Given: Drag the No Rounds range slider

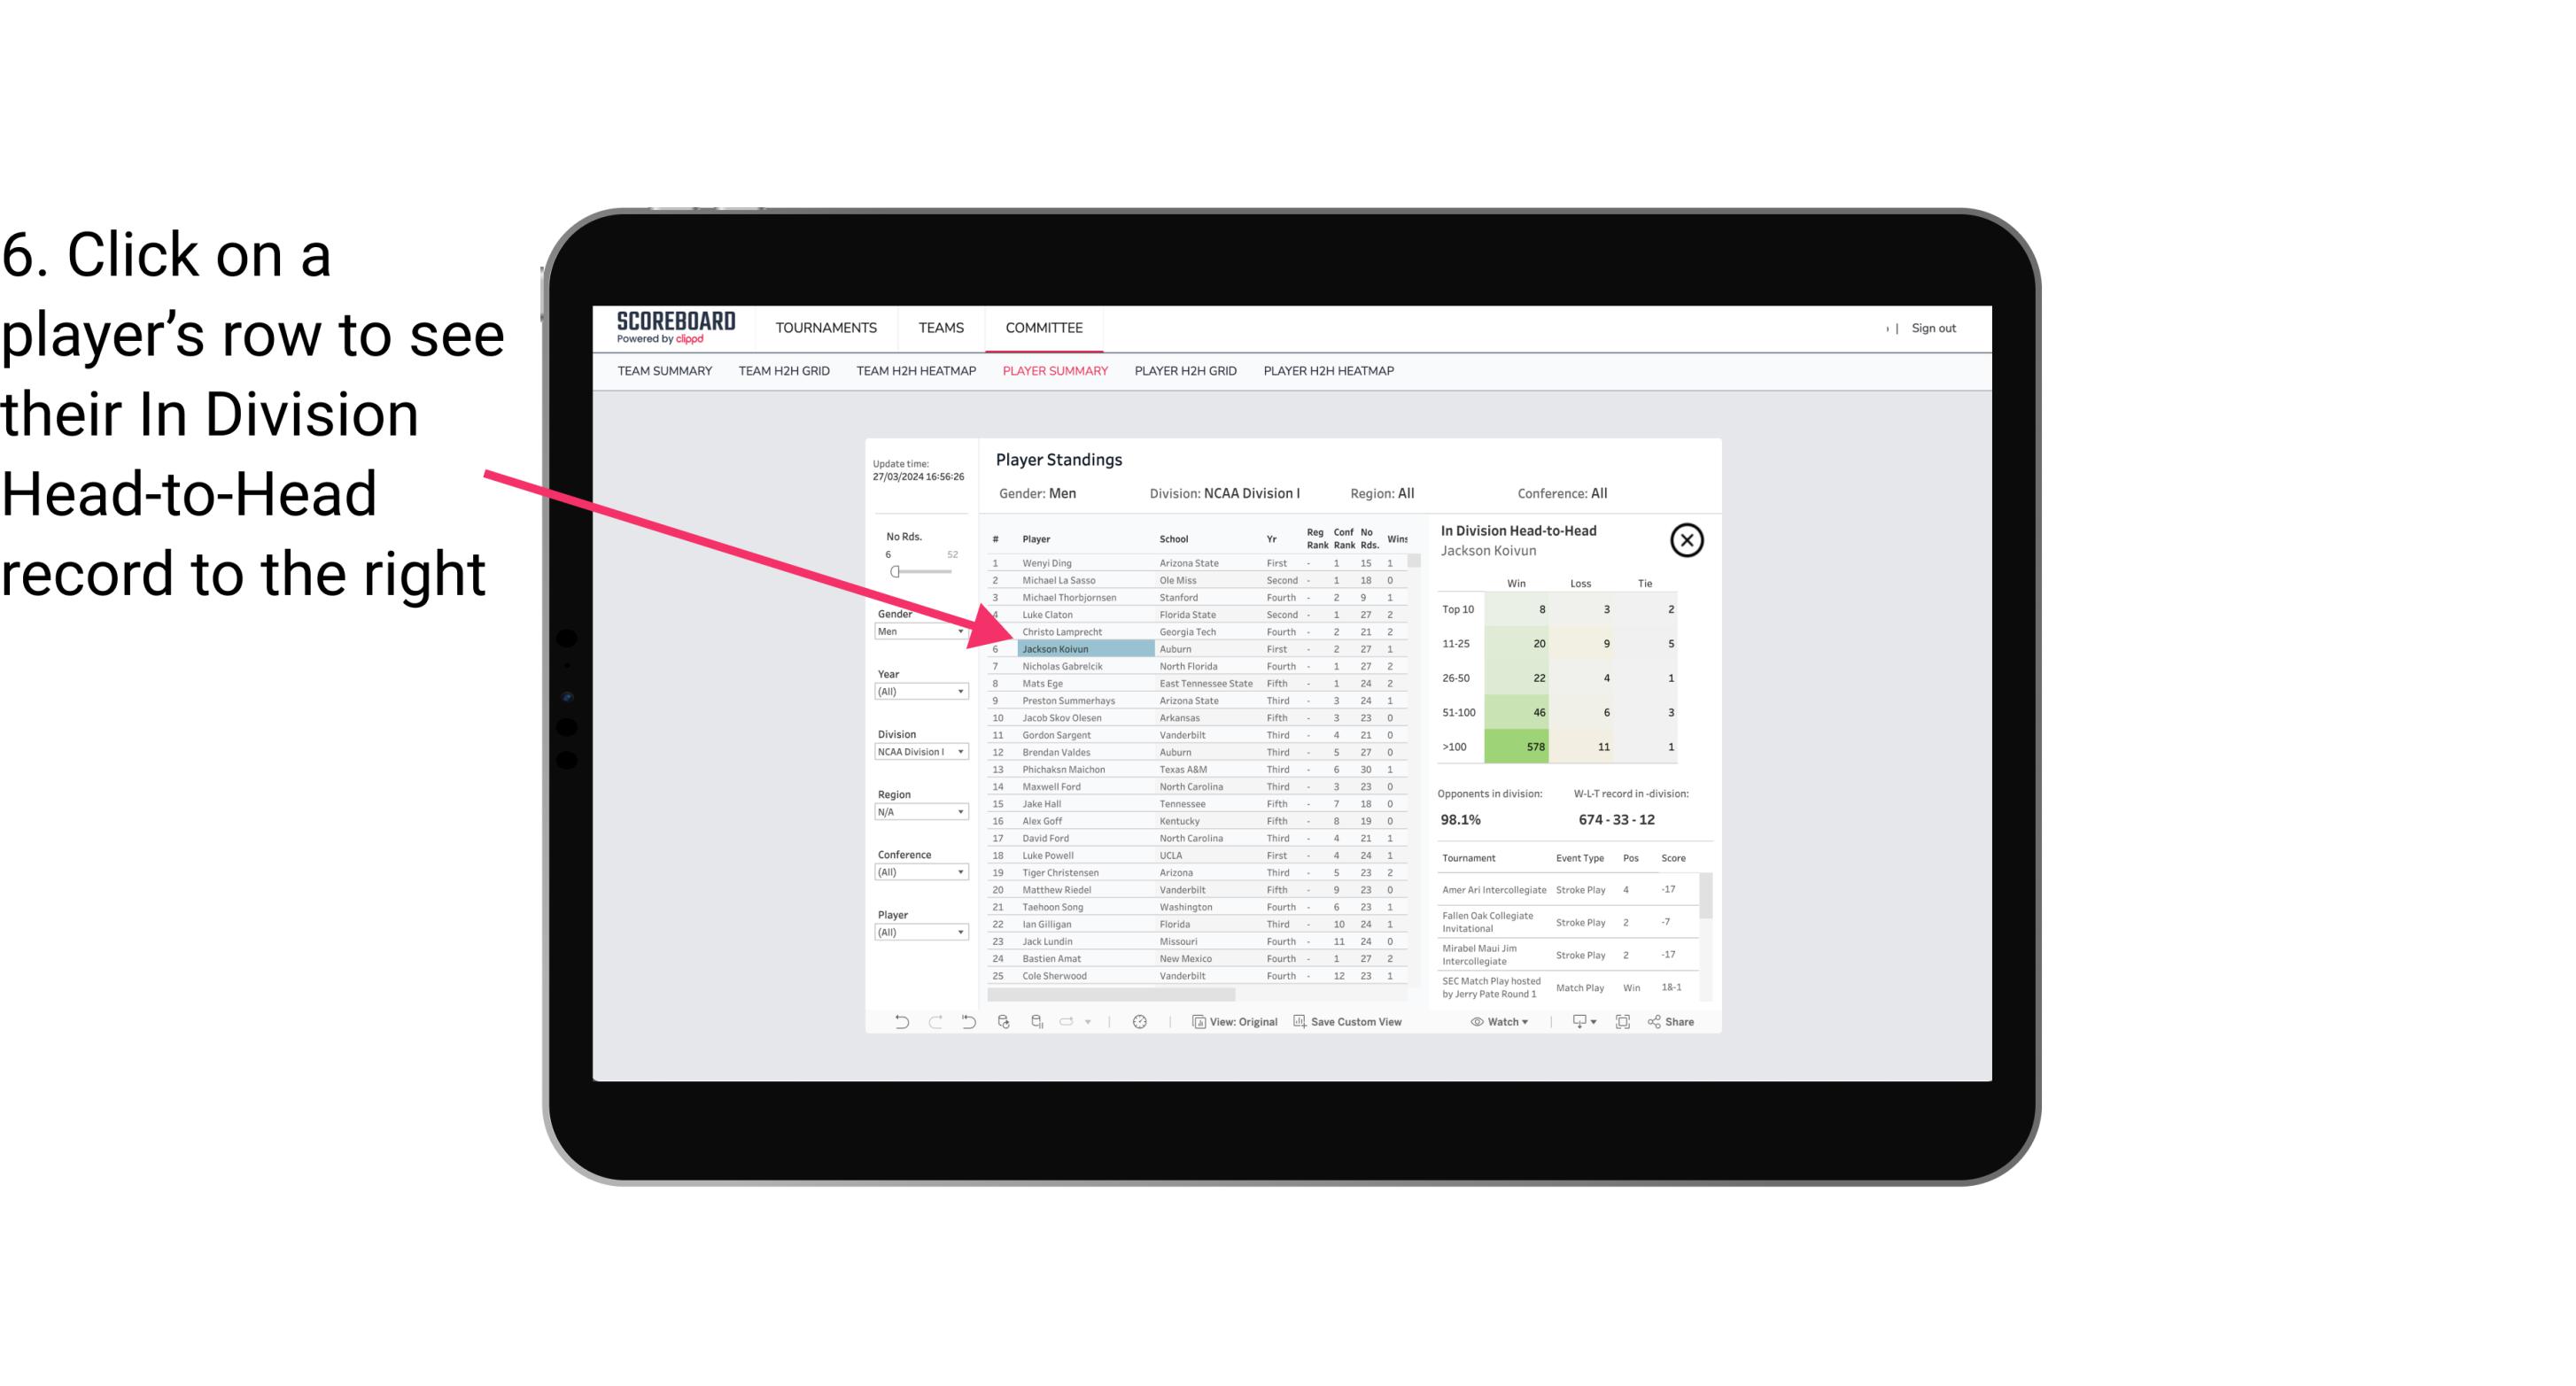Looking at the screenshot, I should [895, 572].
